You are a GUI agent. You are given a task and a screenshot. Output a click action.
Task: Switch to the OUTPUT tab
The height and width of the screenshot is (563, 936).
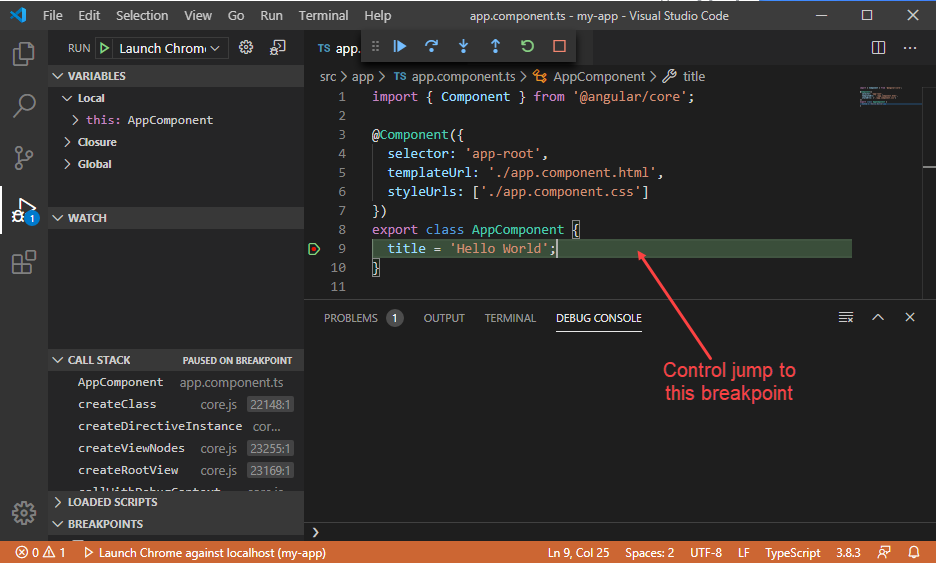444,318
